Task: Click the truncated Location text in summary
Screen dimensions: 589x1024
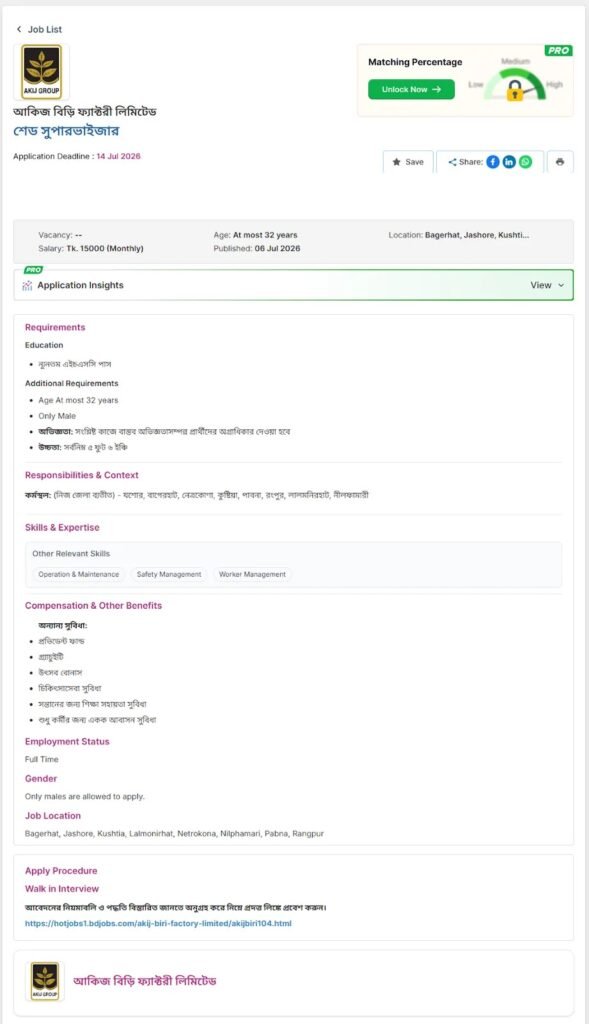Action: click(x=458, y=235)
